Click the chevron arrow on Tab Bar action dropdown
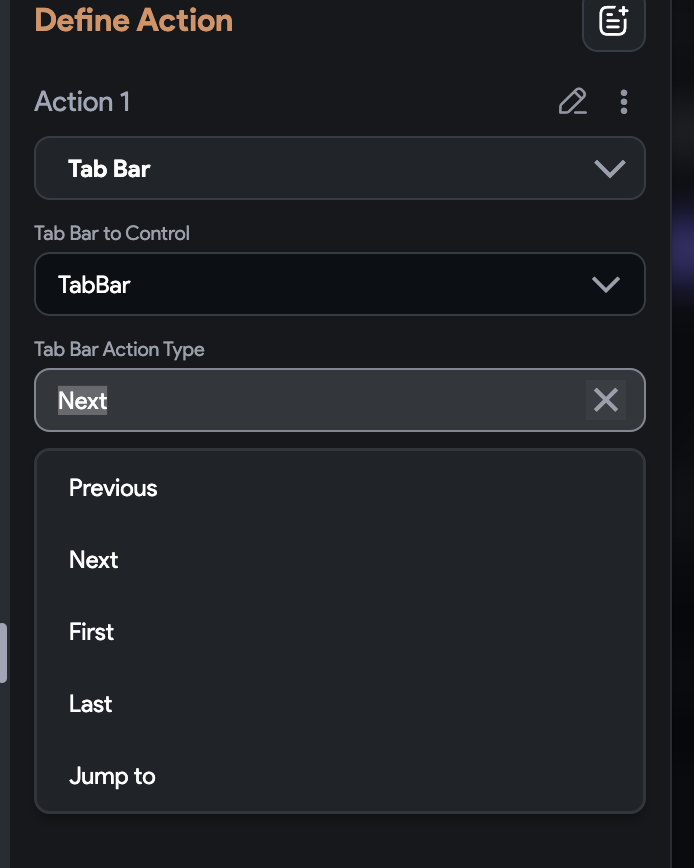 (609, 168)
